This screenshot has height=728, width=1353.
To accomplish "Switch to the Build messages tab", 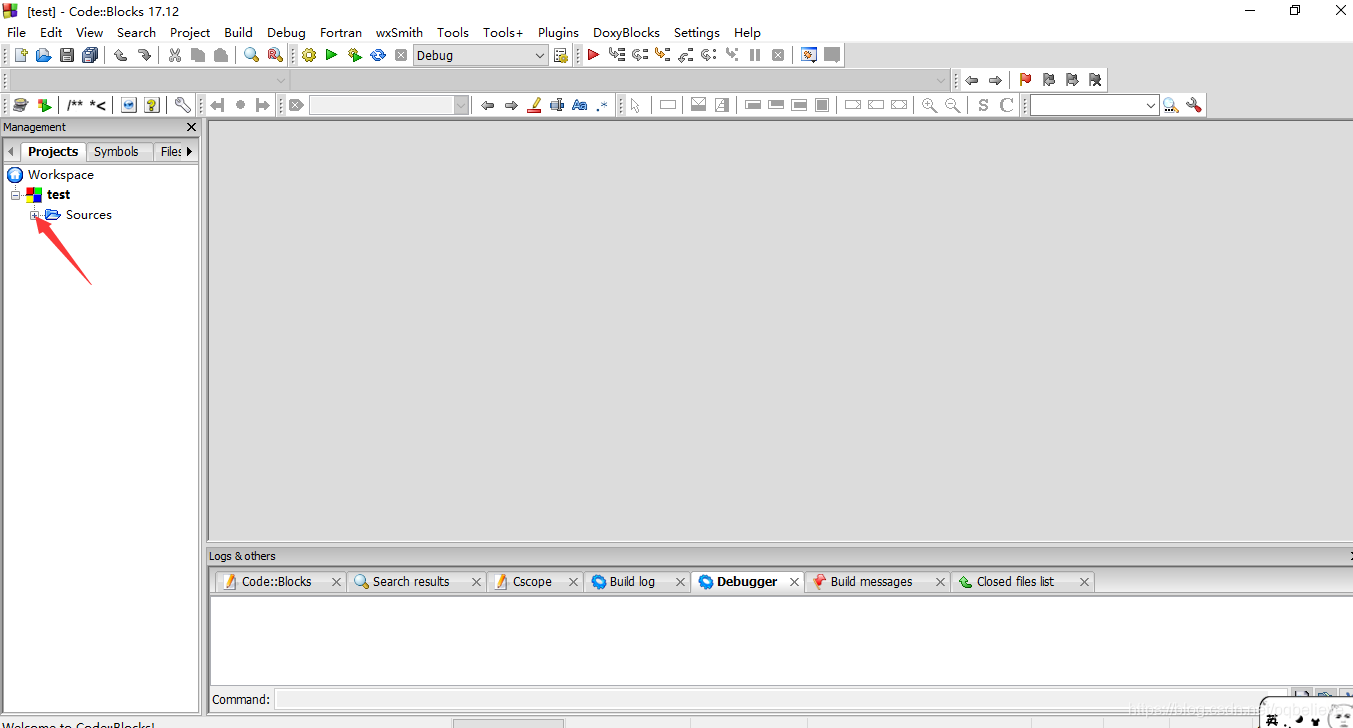I will click(871, 582).
